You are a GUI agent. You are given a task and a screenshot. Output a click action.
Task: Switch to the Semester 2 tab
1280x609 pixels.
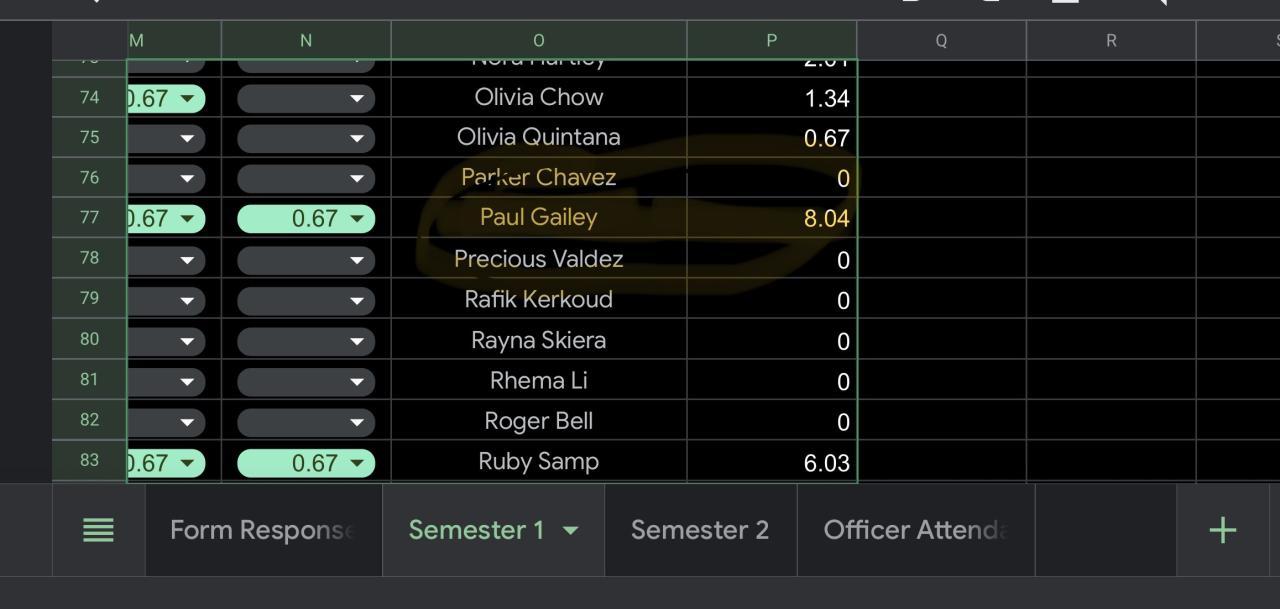click(699, 530)
